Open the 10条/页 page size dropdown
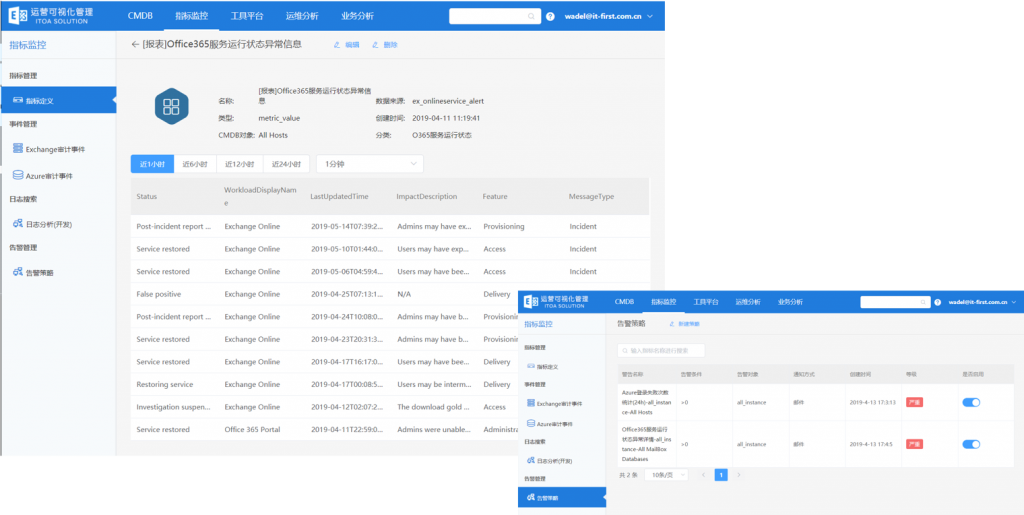Viewport: 1024px width, 515px height. [666, 475]
